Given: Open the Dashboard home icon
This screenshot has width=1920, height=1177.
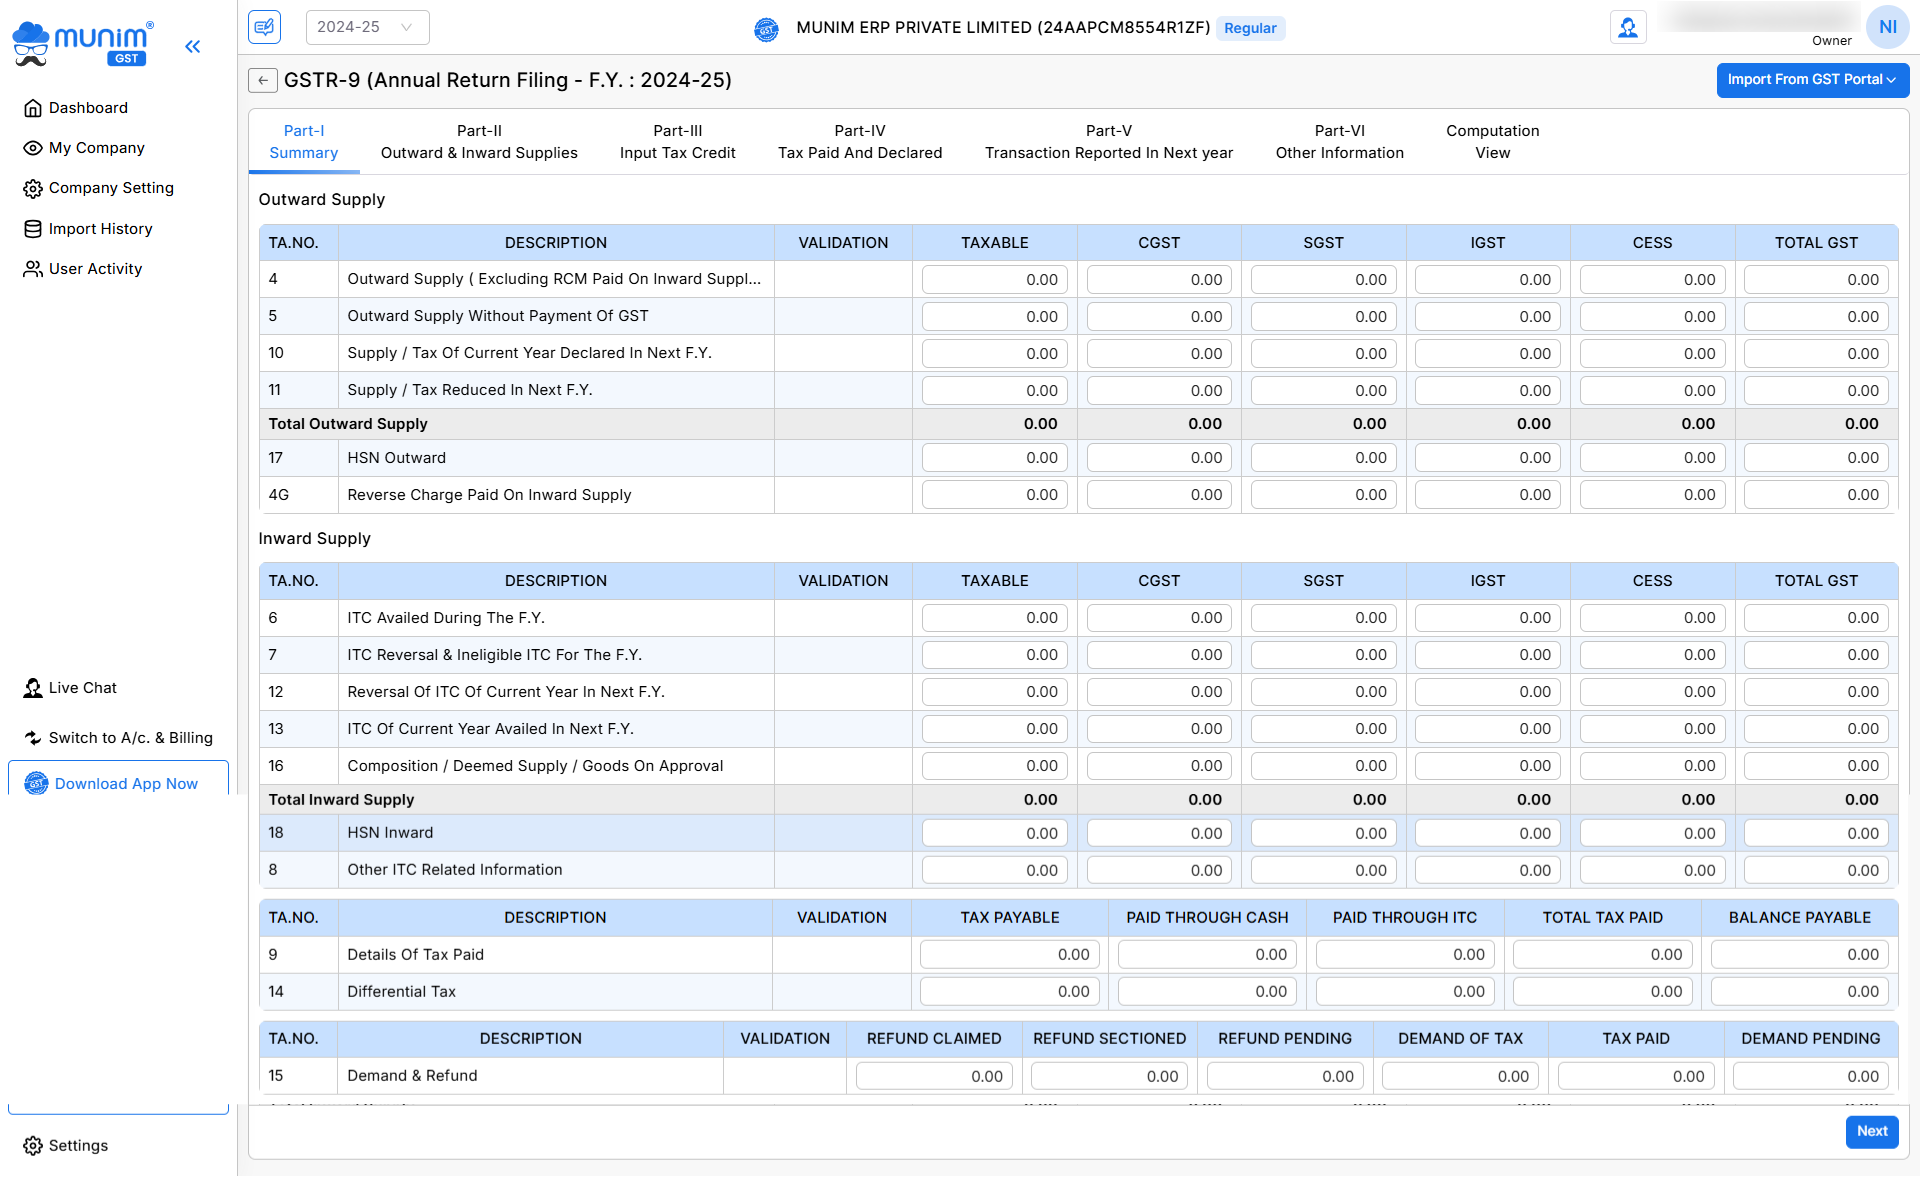Looking at the screenshot, I should (x=33, y=108).
